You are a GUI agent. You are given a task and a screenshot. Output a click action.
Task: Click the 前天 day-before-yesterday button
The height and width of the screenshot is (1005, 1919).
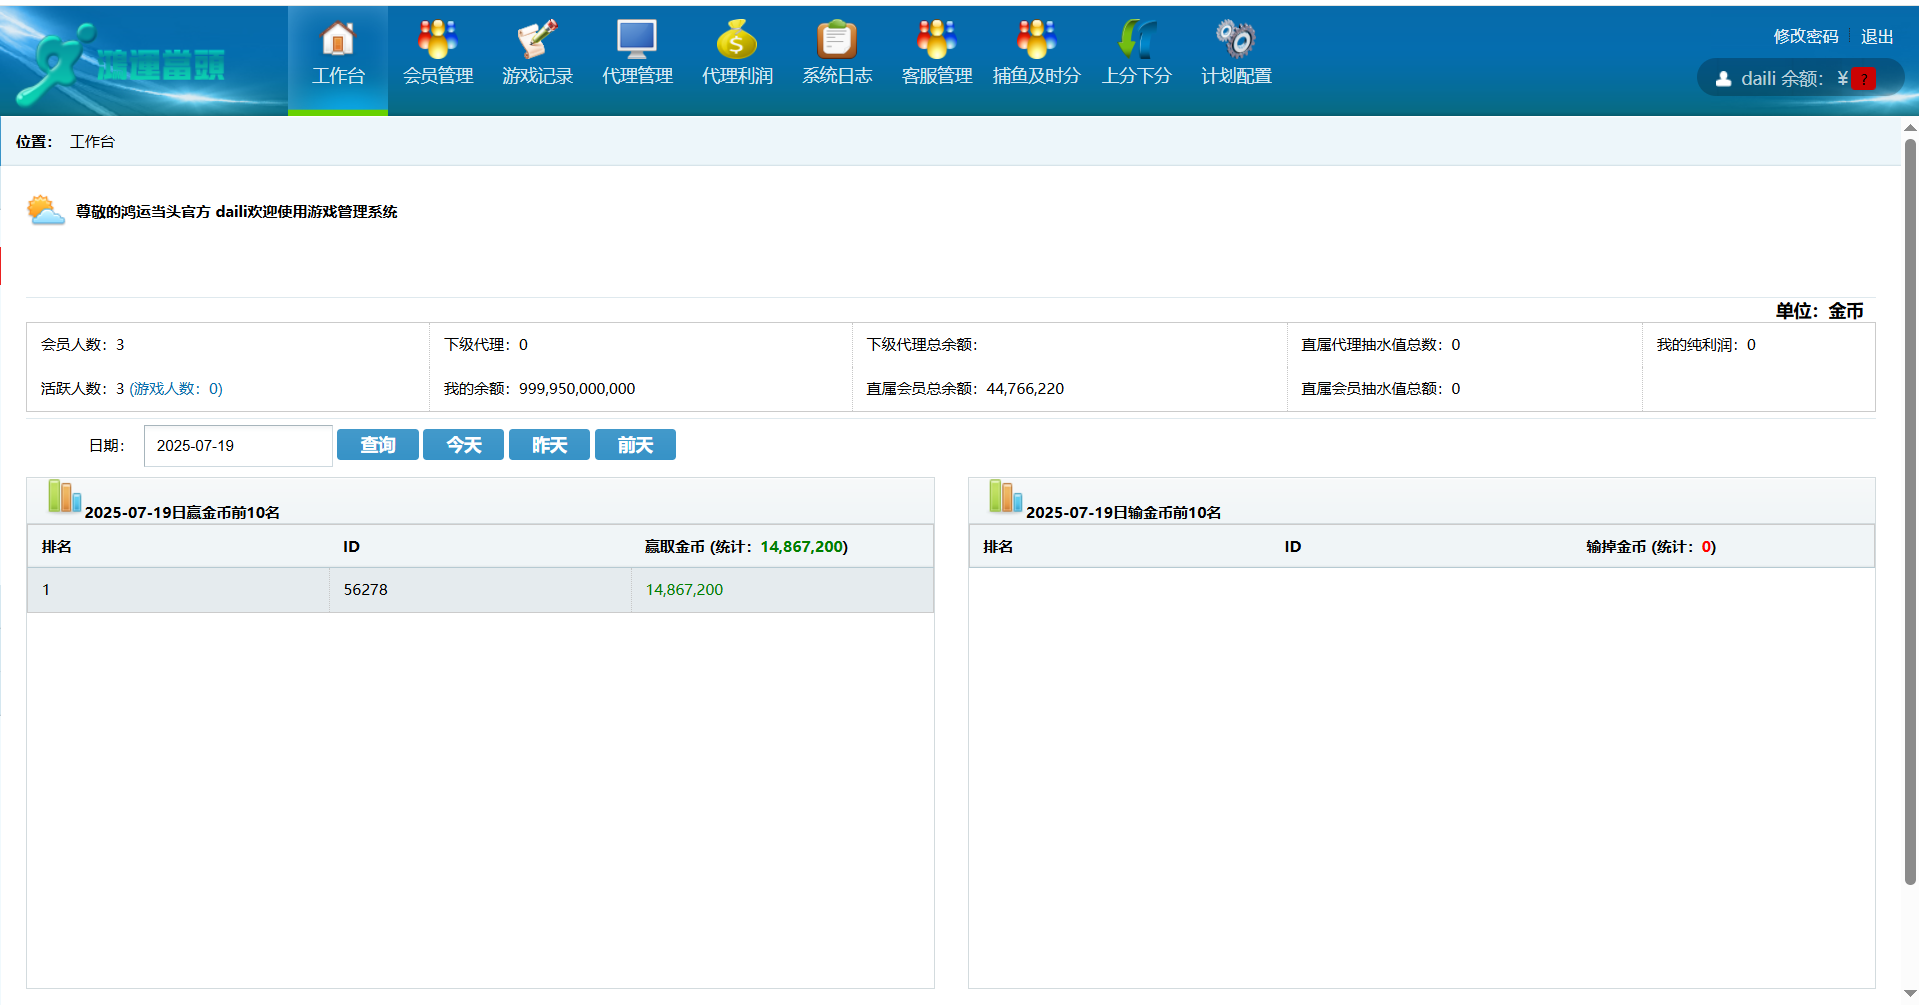(x=635, y=445)
